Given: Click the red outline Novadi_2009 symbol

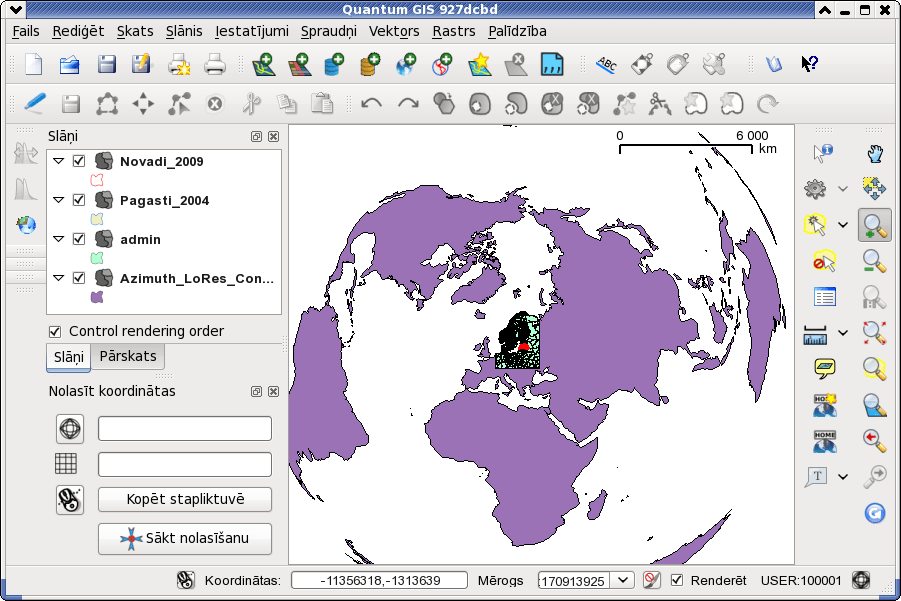Looking at the screenshot, I should 97,180.
